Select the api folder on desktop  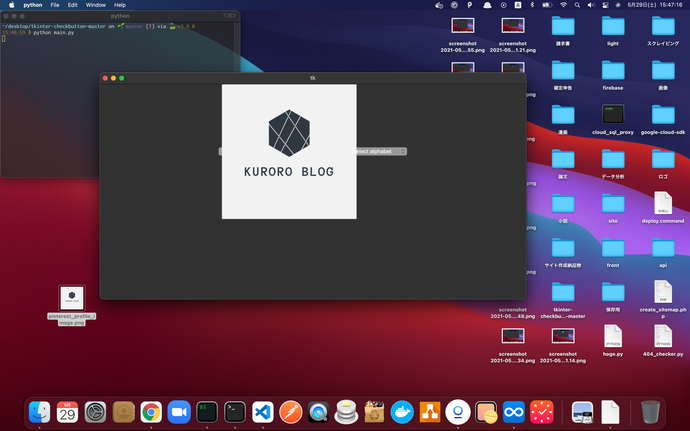tap(663, 252)
